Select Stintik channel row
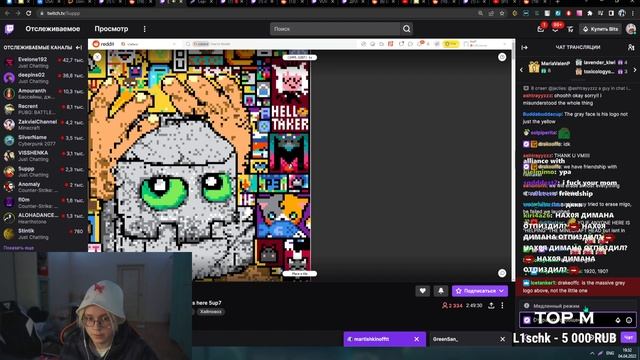 click(x=44, y=233)
